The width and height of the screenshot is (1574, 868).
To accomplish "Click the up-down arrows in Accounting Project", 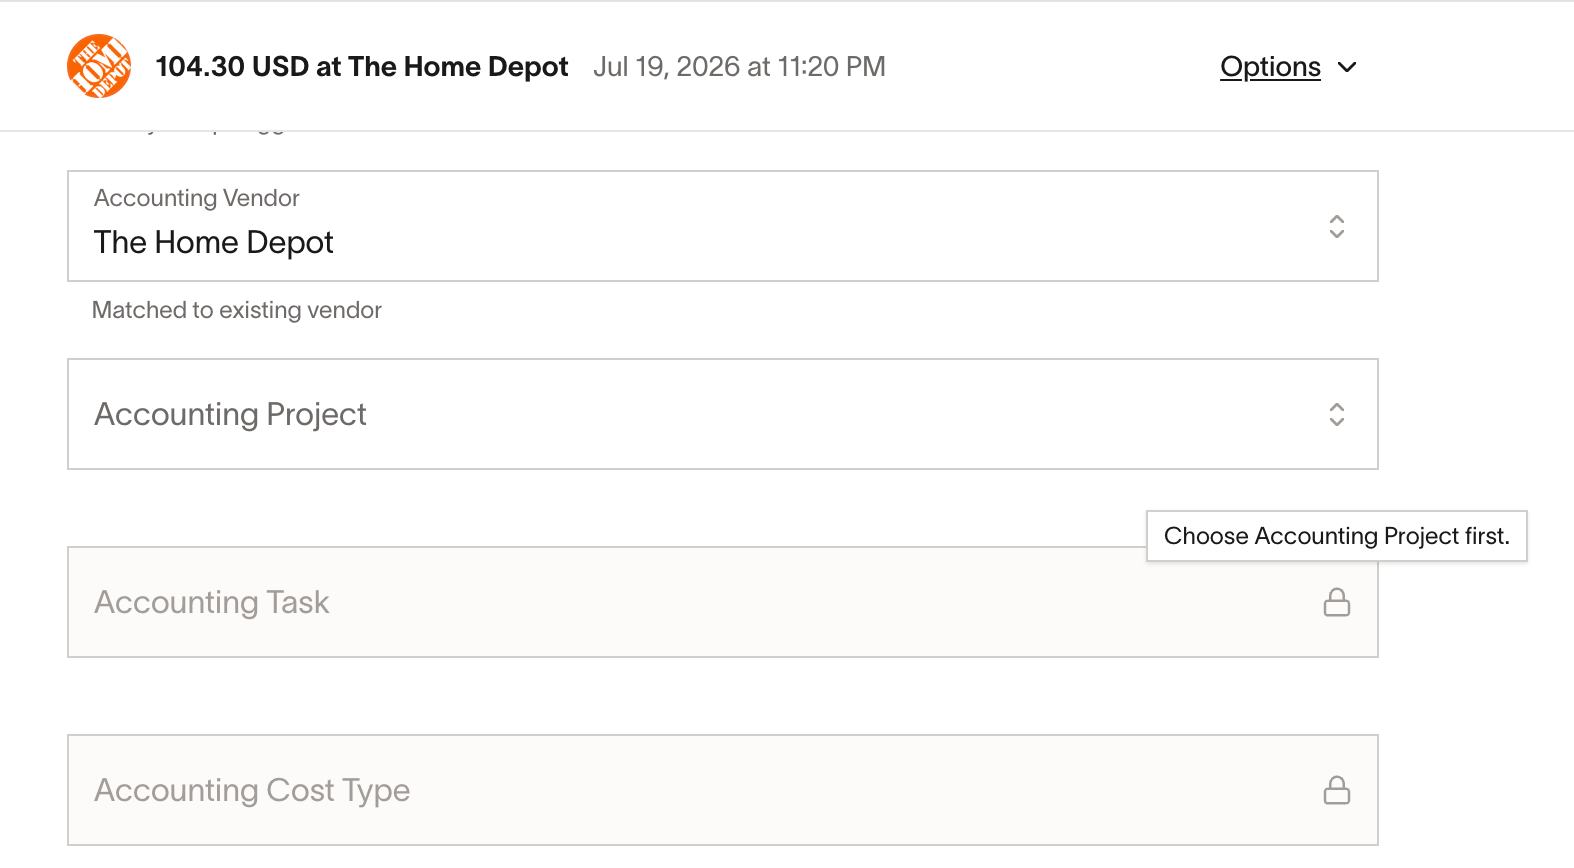I will [1337, 414].
